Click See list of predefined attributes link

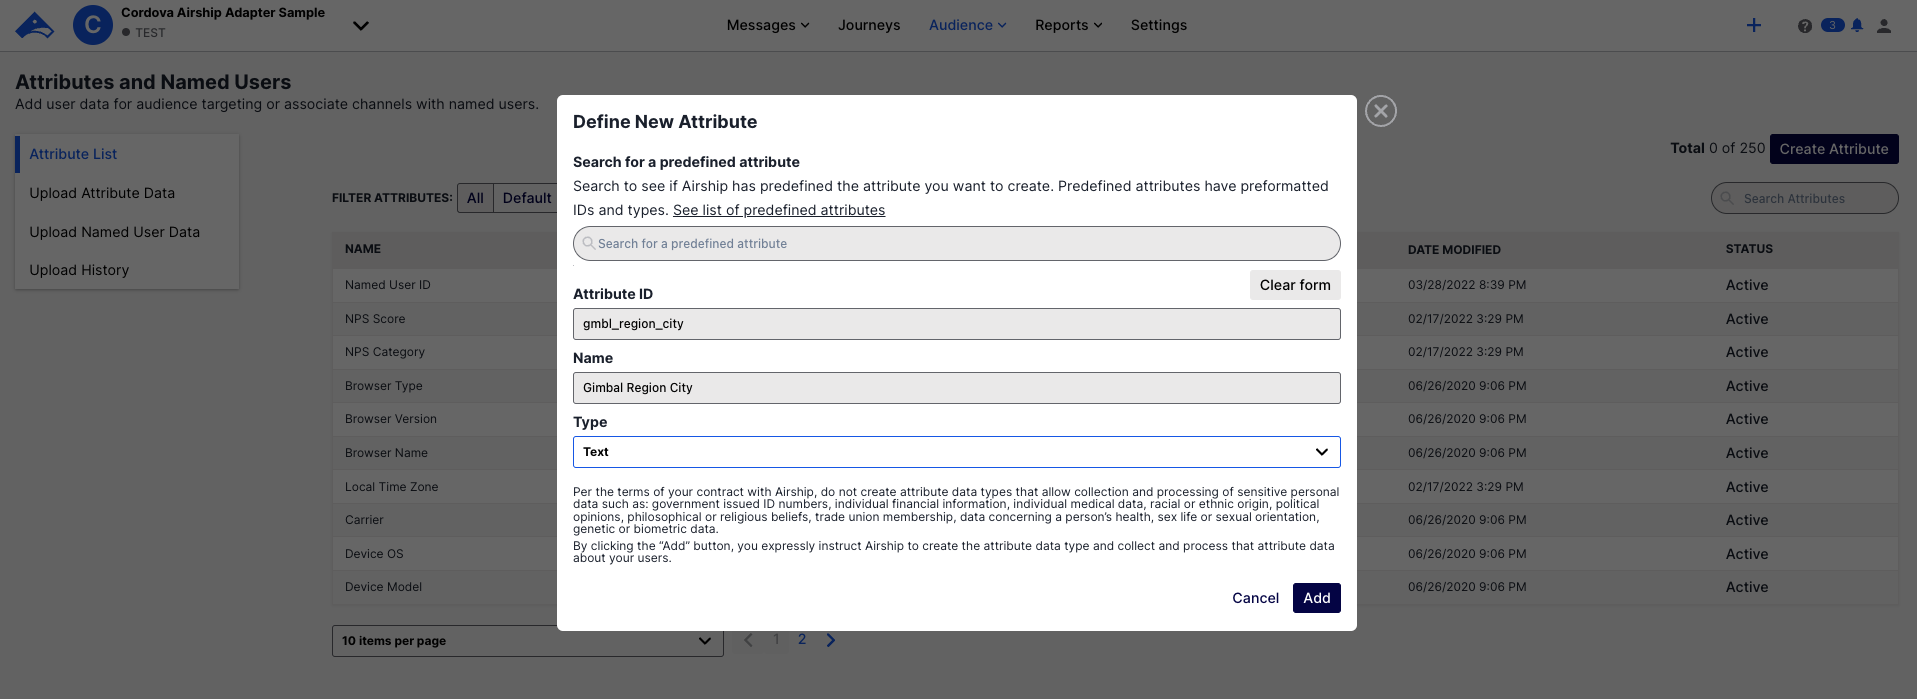[x=779, y=210]
